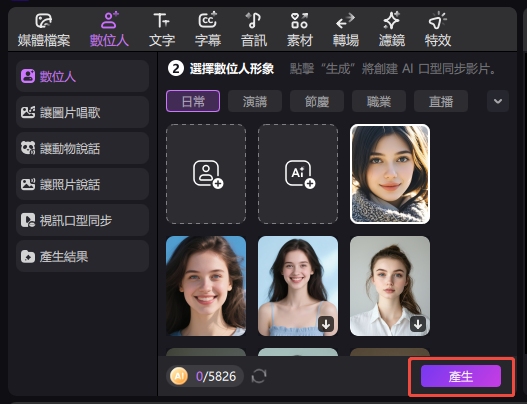The width and height of the screenshot is (527, 404).
Task: Switch to the 數位人 top tab
Action: point(109,30)
